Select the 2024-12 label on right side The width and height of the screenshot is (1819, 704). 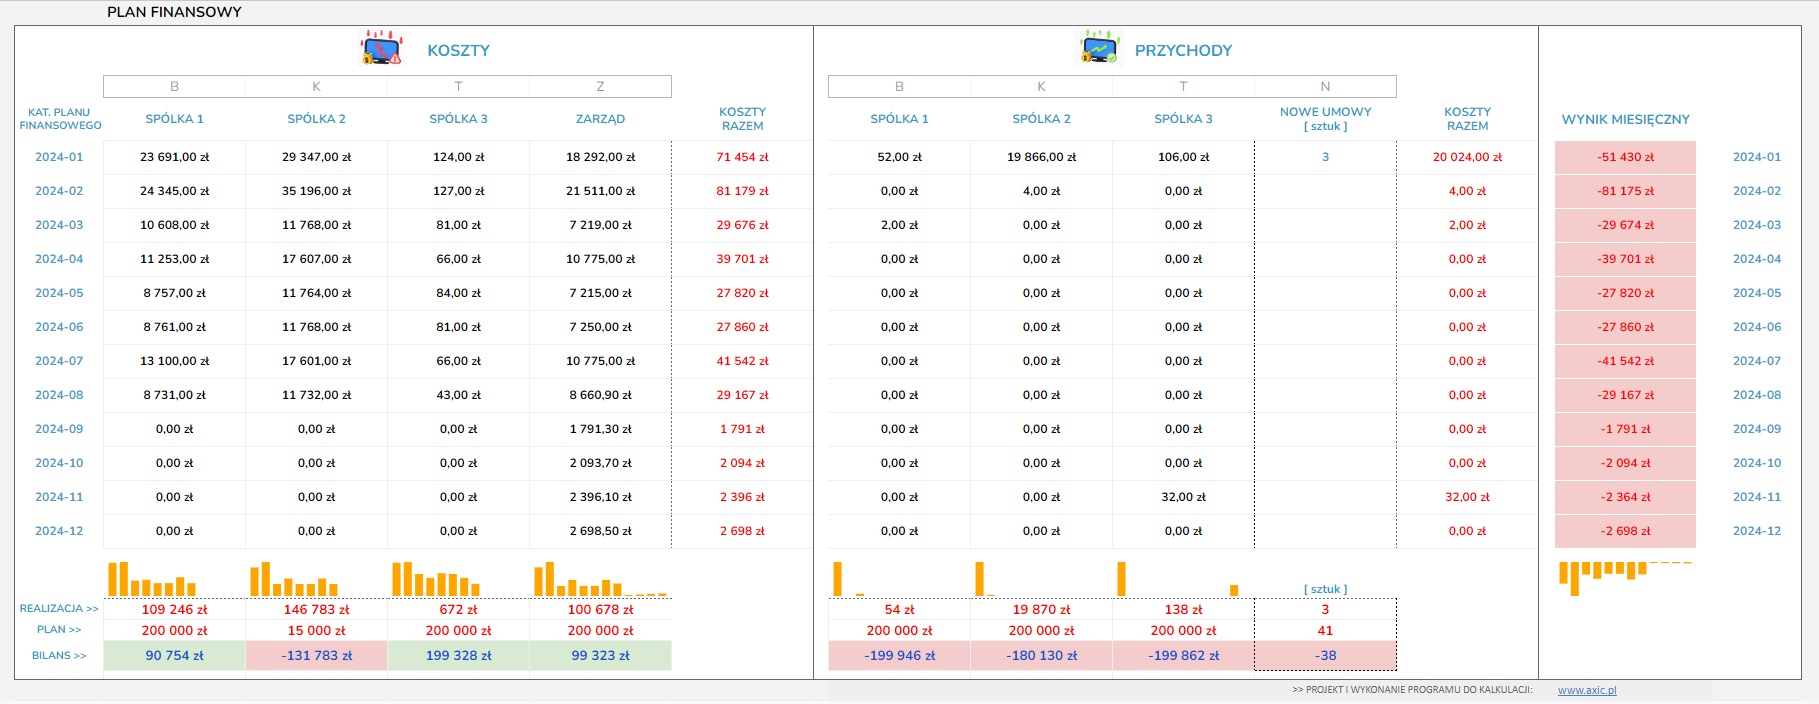pyautogui.click(x=1756, y=531)
